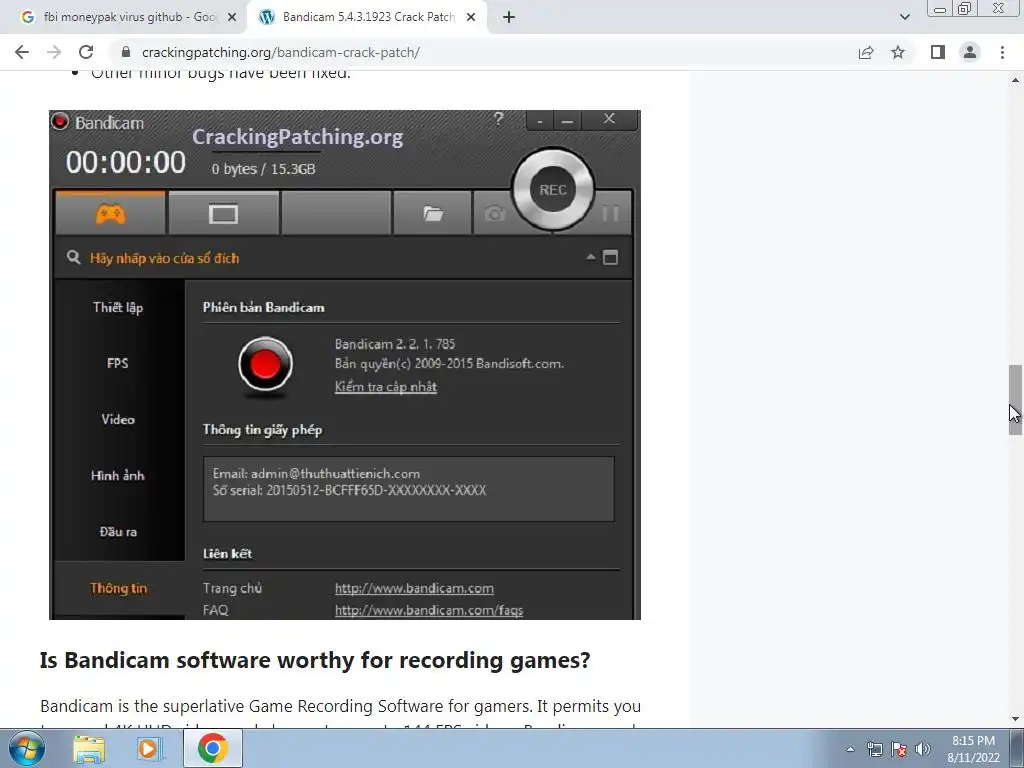Click the Chrome taskbar button
The height and width of the screenshot is (768, 1024).
click(x=212, y=748)
